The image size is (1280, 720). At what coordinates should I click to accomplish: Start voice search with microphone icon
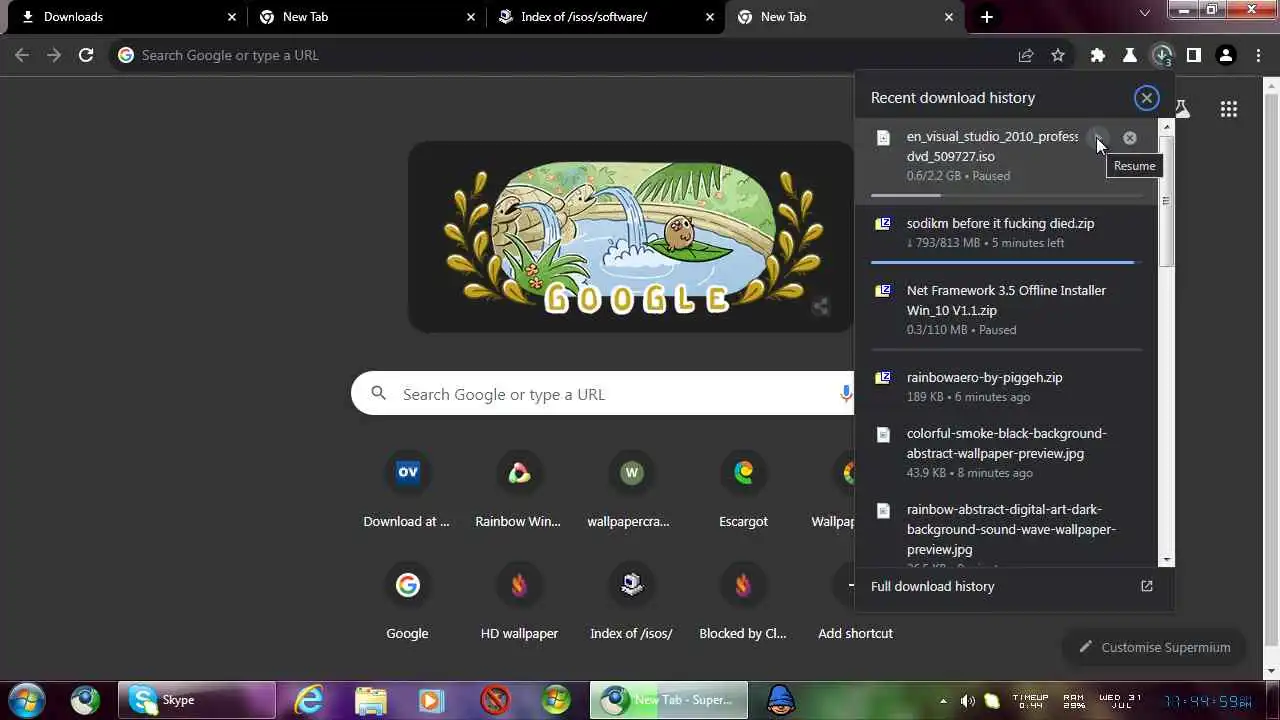[x=846, y=394]
